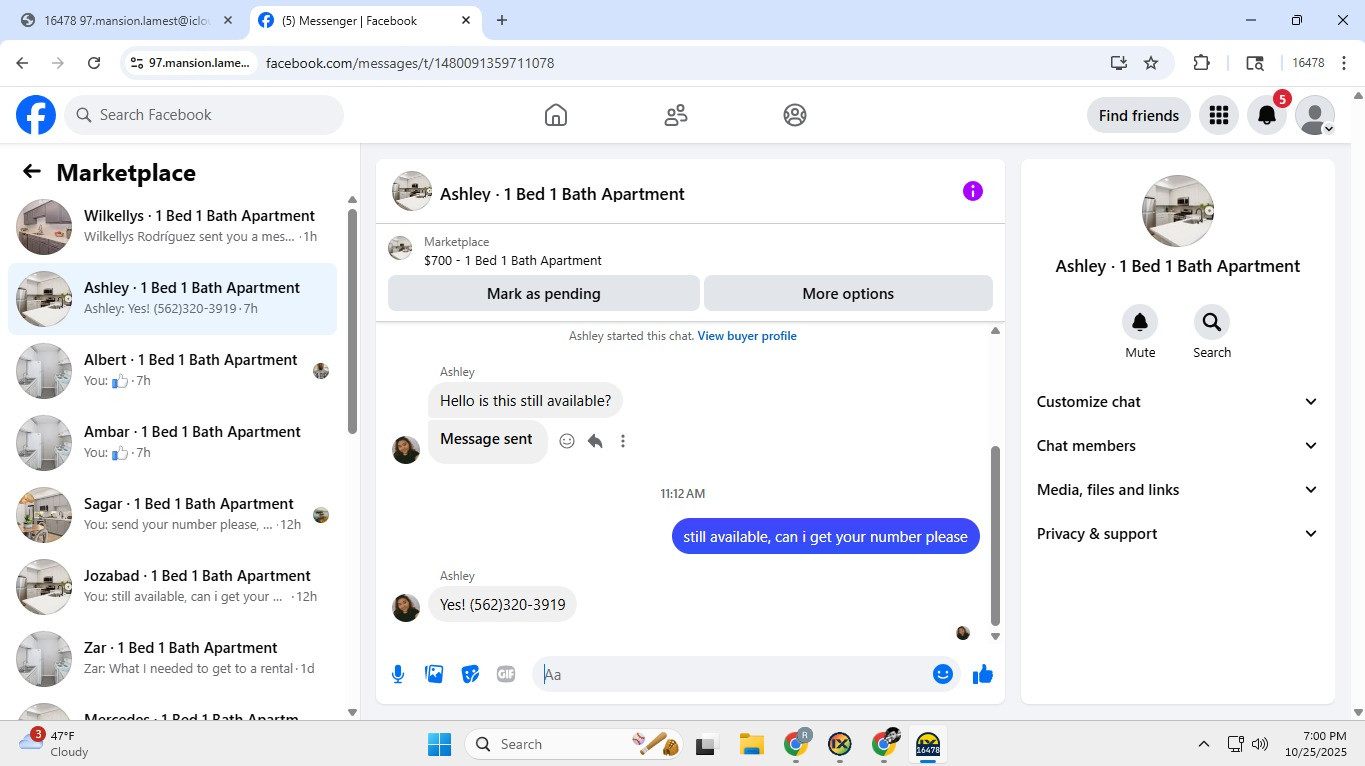Reply to the 'Message sent' message
This screenshot has width=1365, height=766.
tap(595, 441)
